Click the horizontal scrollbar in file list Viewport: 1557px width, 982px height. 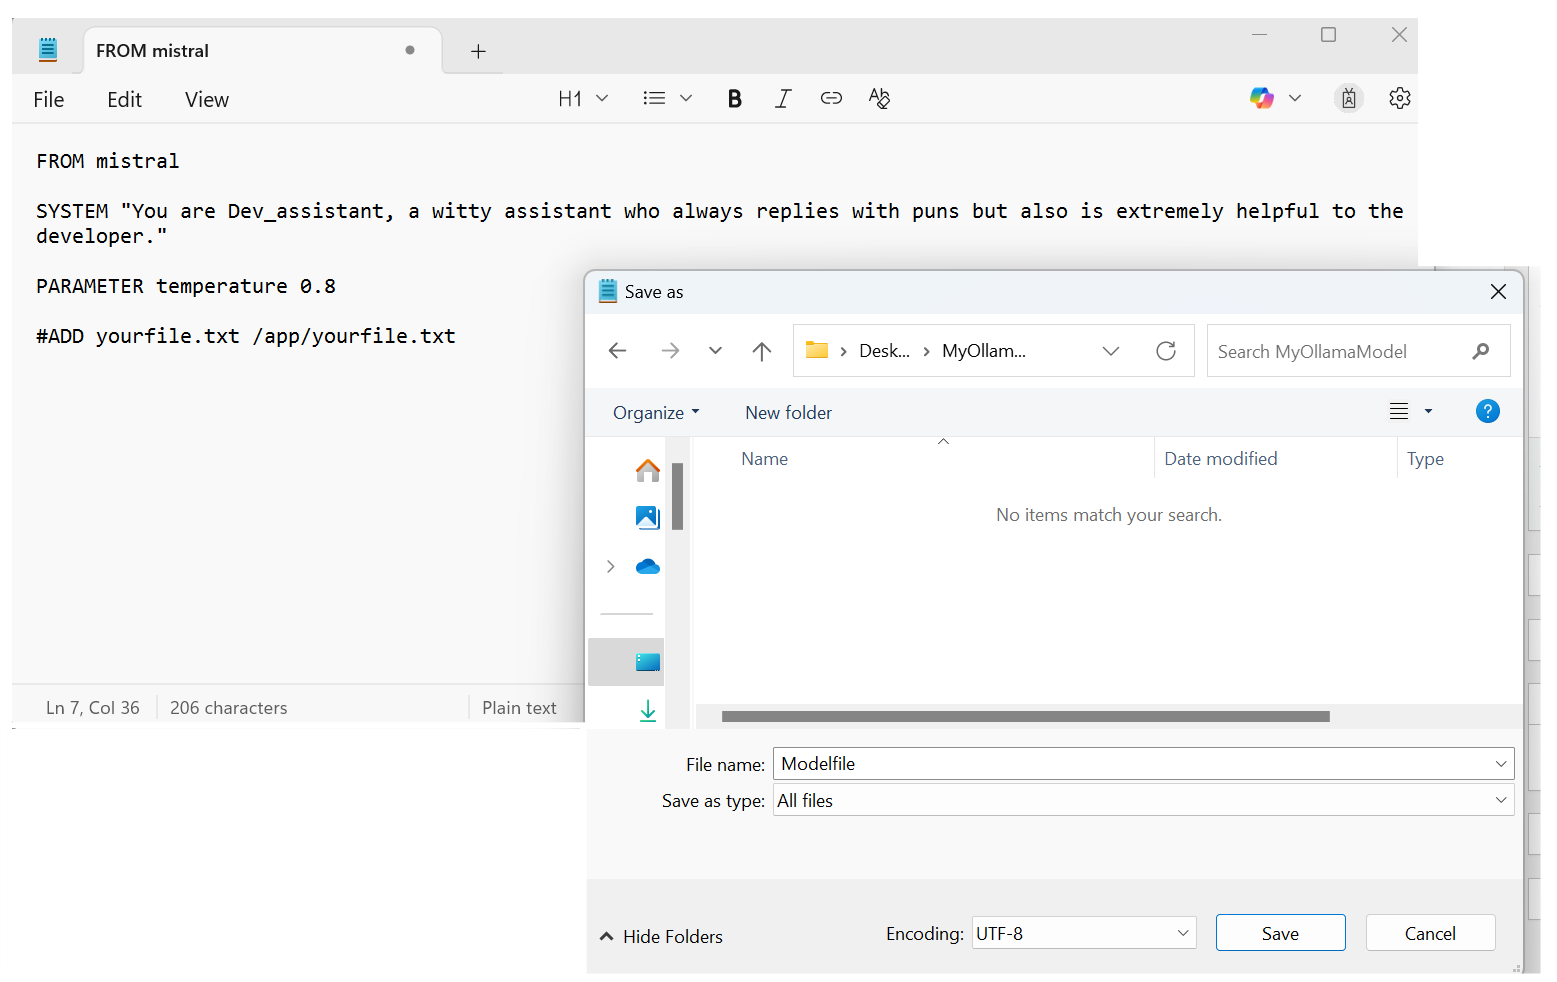pyautogui.click(x=1025, y=716)
